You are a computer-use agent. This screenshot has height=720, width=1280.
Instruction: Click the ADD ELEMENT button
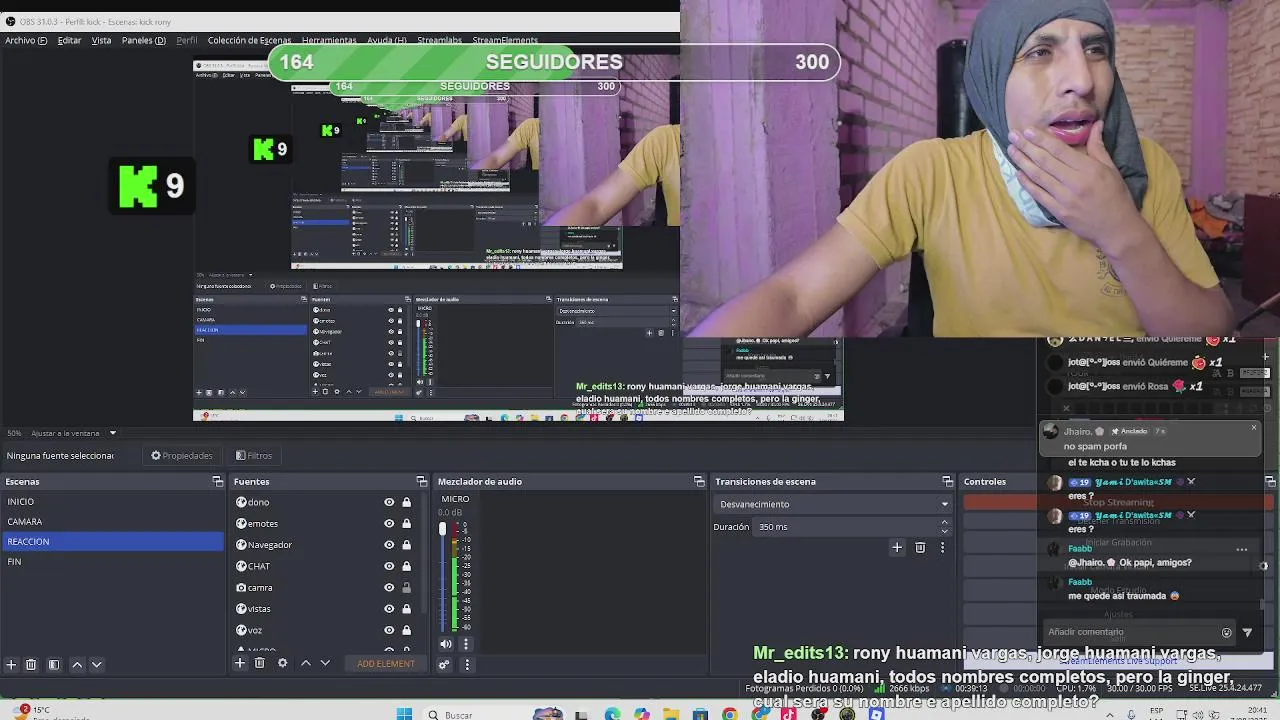coord(386,664)
